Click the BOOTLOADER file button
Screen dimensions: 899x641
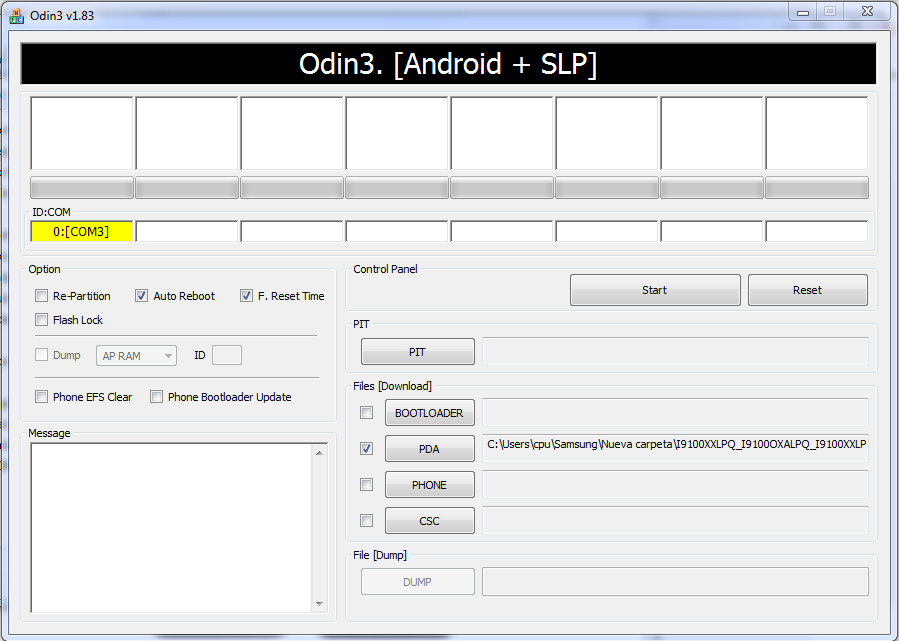click(429, 413)
